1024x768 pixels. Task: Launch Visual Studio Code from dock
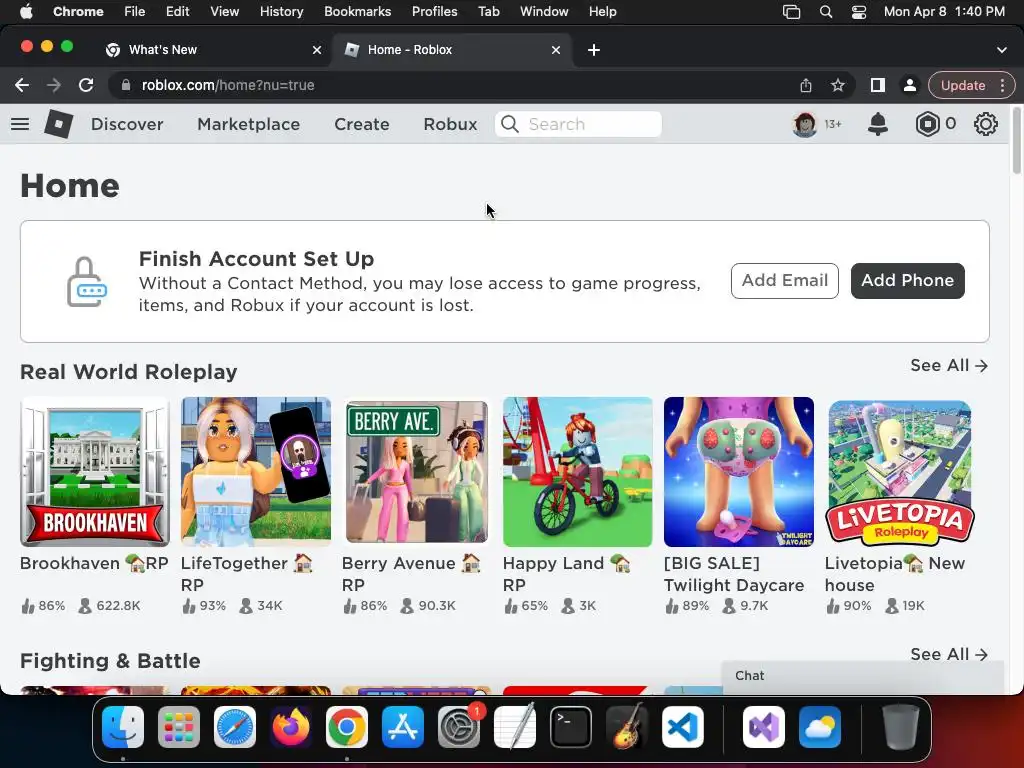click(682, 727)
